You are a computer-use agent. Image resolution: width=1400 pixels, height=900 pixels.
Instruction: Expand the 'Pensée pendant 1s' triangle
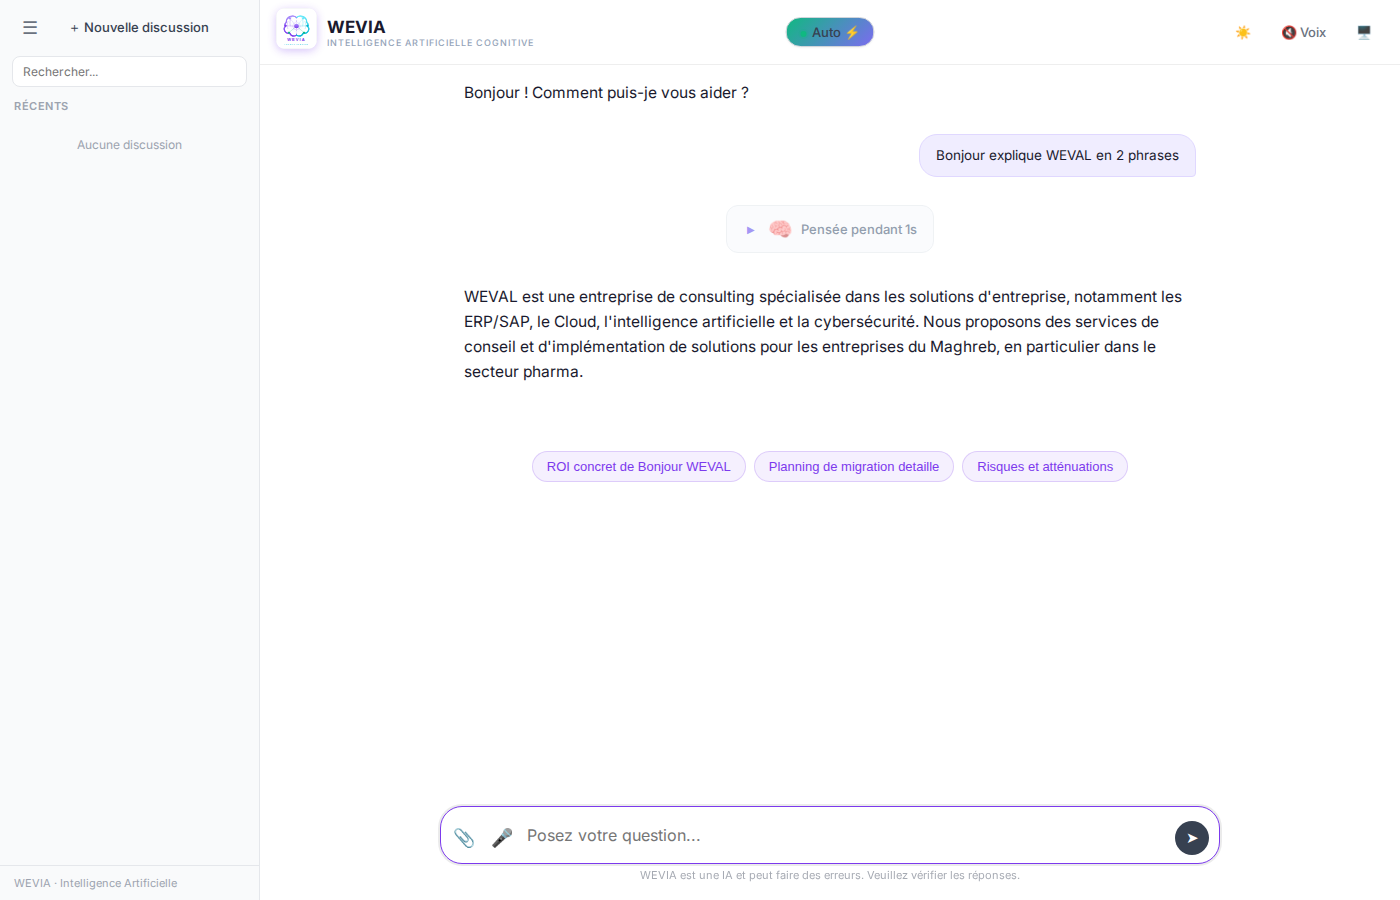click(750, 230)
